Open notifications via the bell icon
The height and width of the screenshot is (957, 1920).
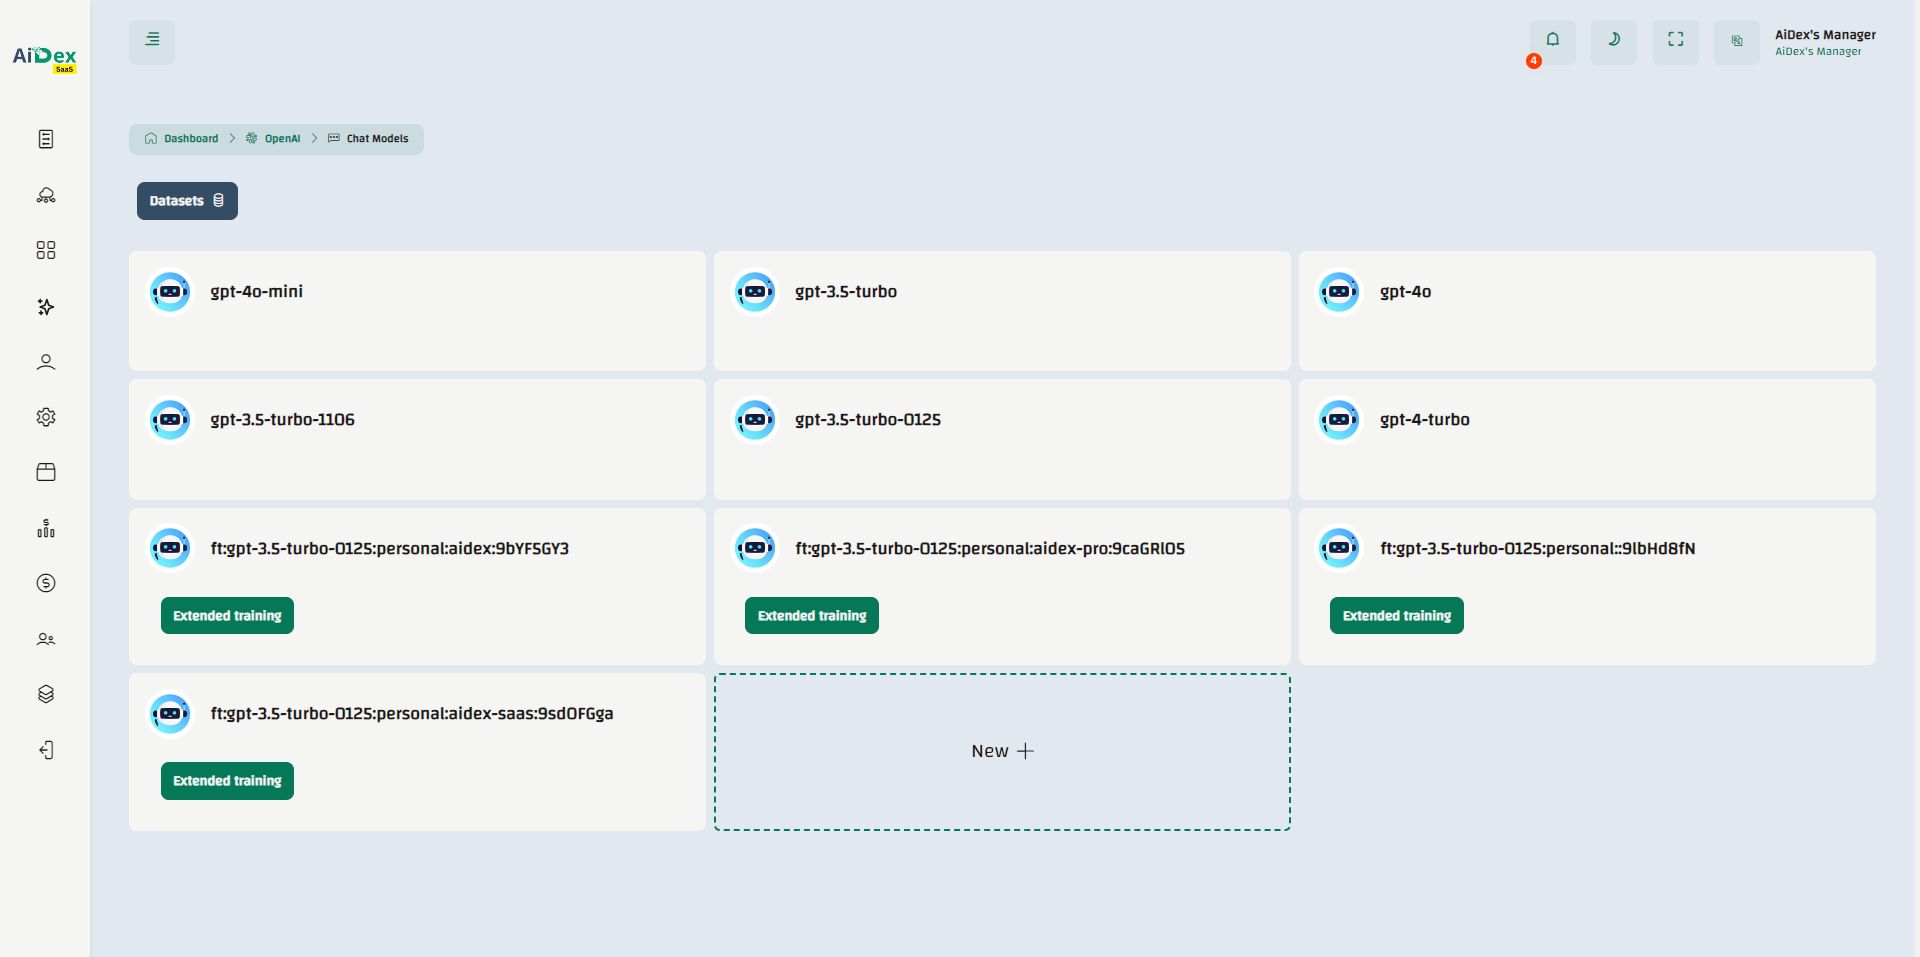(1552, 42)
